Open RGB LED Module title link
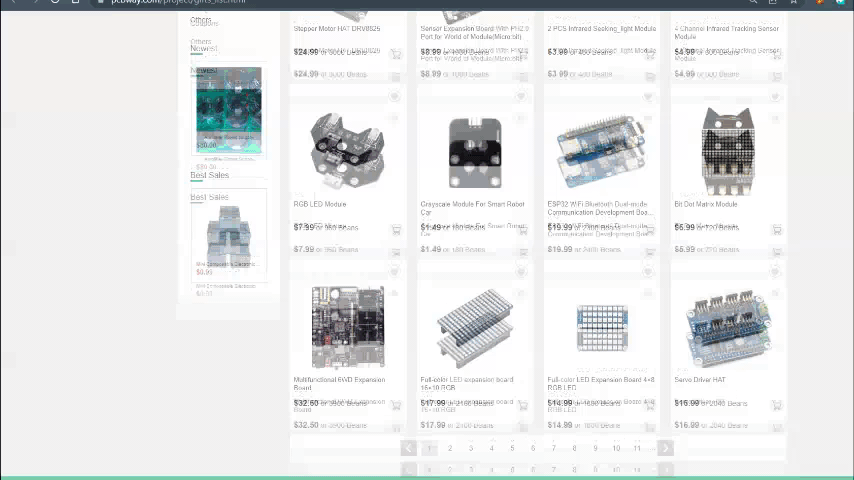The height and width of the screenshot is (480, 854). [320, 204]
